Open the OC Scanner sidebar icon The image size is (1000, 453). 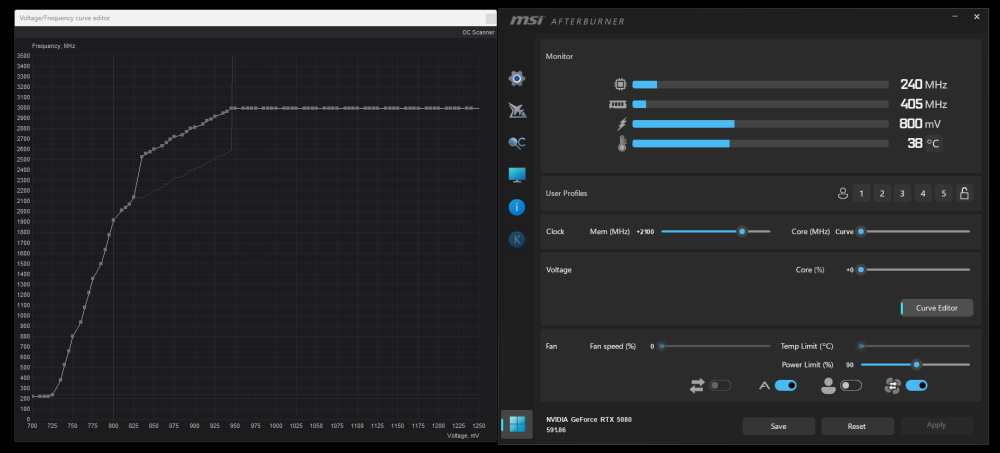[517, 143]
